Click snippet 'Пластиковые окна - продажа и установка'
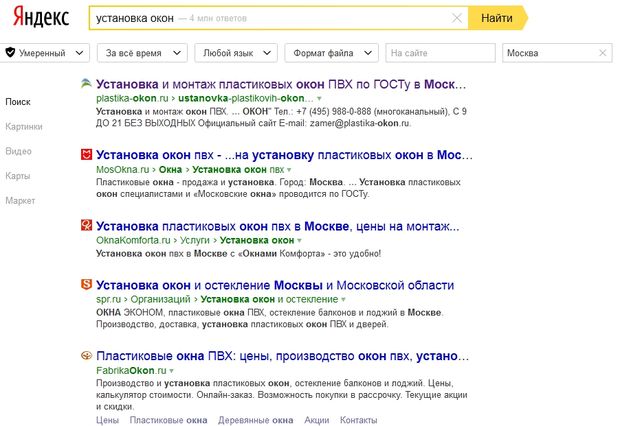 [278, 188]
